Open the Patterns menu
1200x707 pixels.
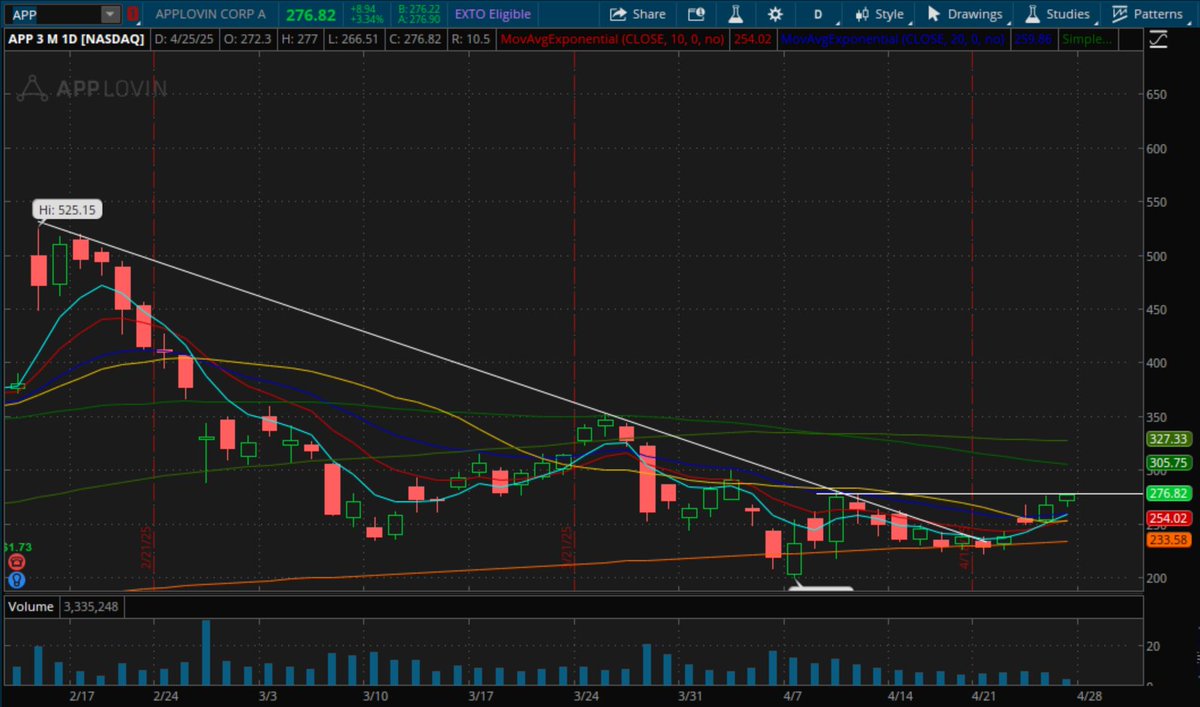[1148, 14]
